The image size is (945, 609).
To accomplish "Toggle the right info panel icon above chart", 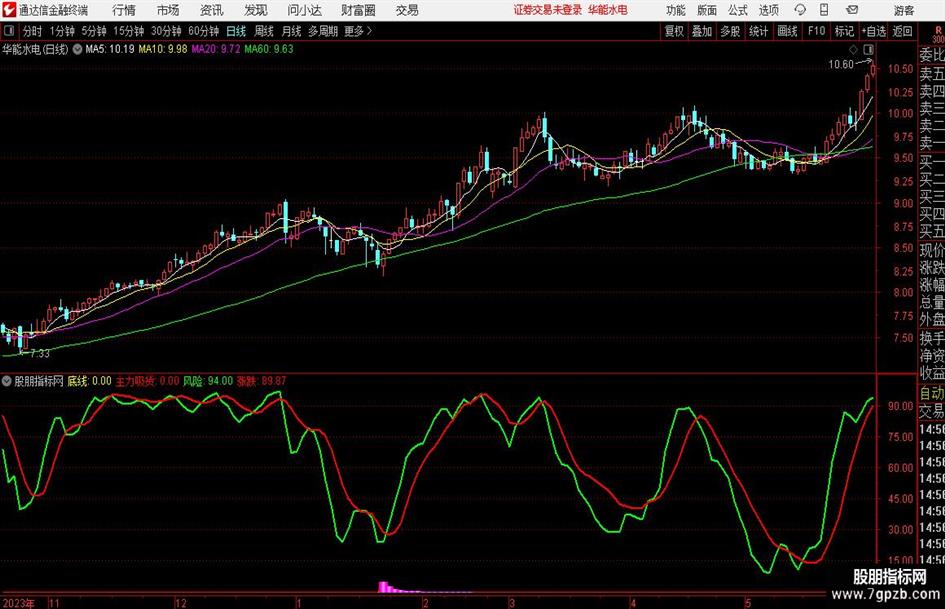I will pyautogui.click(x=868, y=49).
